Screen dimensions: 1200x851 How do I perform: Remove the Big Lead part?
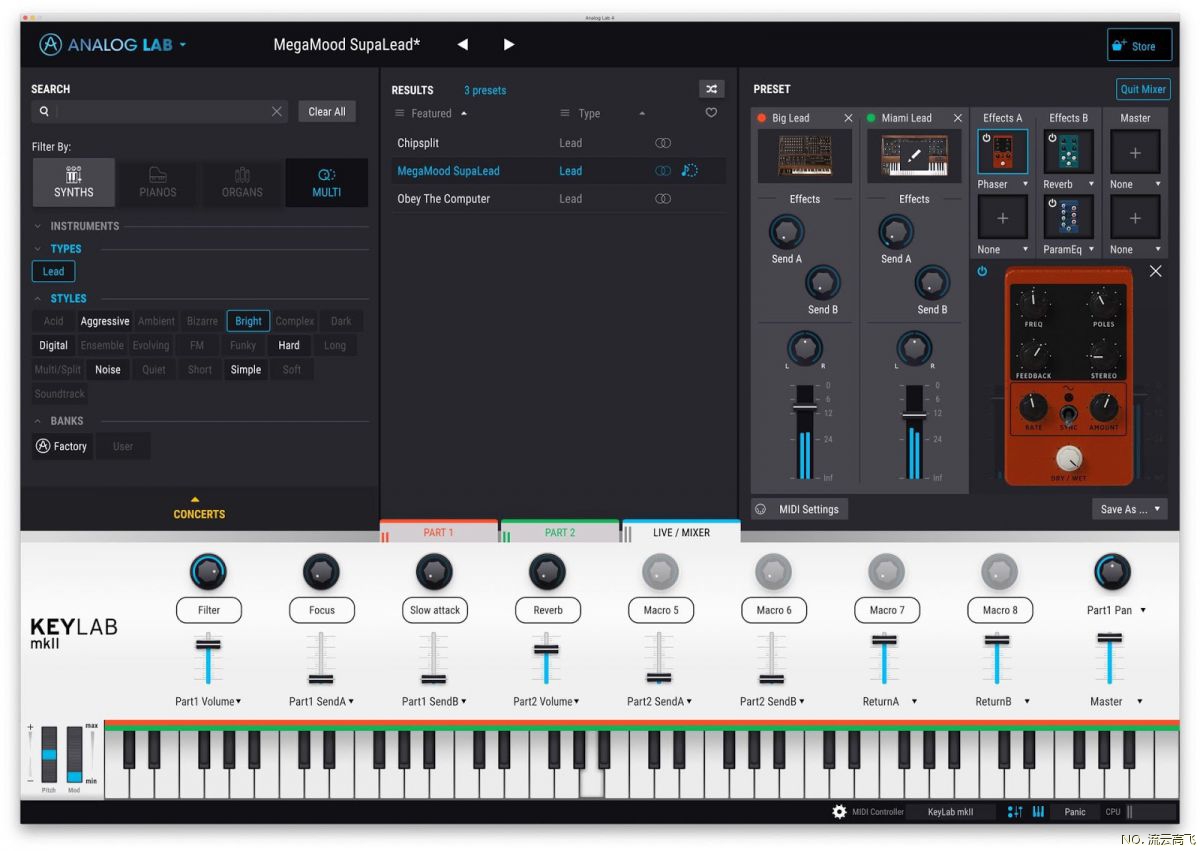coord(848,118)
